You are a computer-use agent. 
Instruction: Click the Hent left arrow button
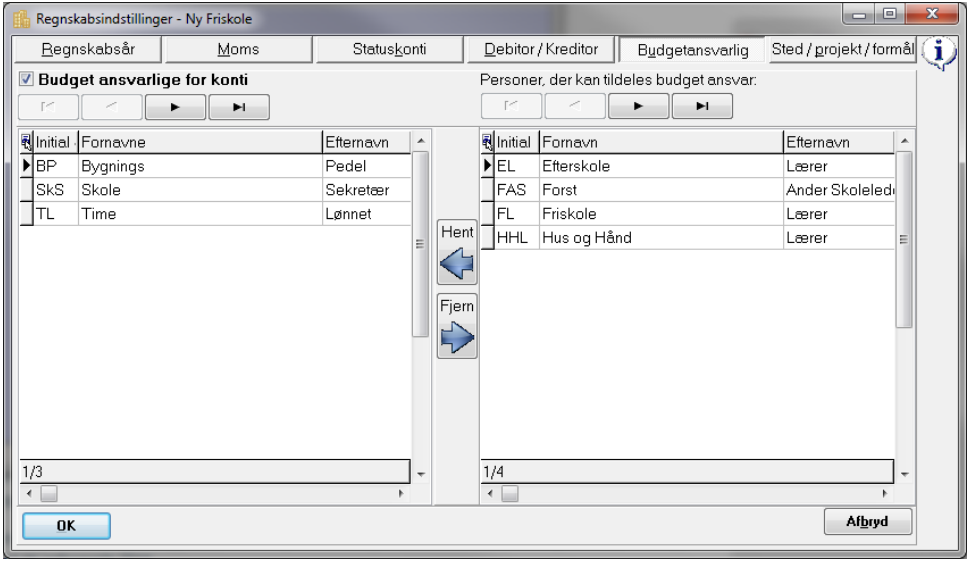point(457,252)
